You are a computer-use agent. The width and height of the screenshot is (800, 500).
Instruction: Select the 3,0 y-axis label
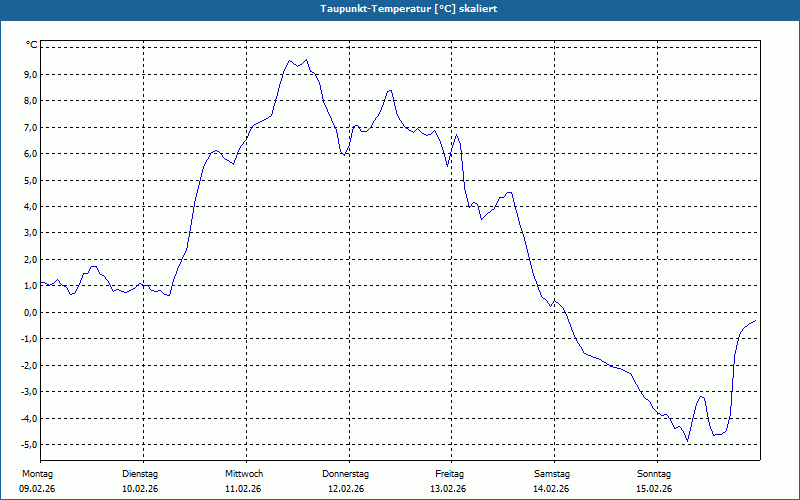31,233
